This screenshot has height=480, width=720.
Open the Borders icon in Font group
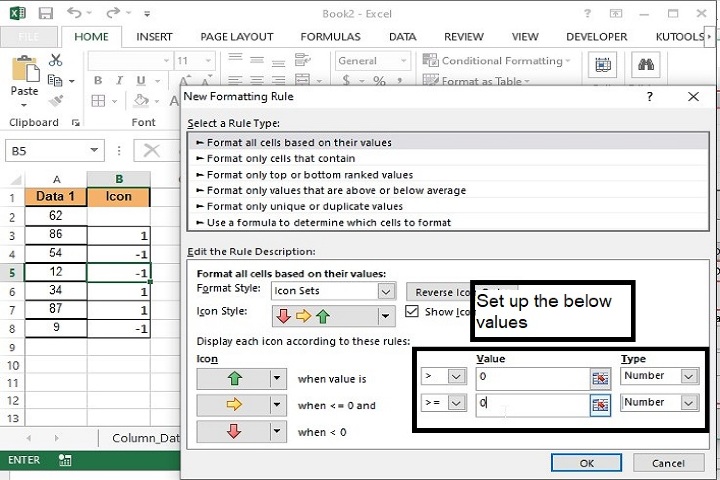point(98,101)
